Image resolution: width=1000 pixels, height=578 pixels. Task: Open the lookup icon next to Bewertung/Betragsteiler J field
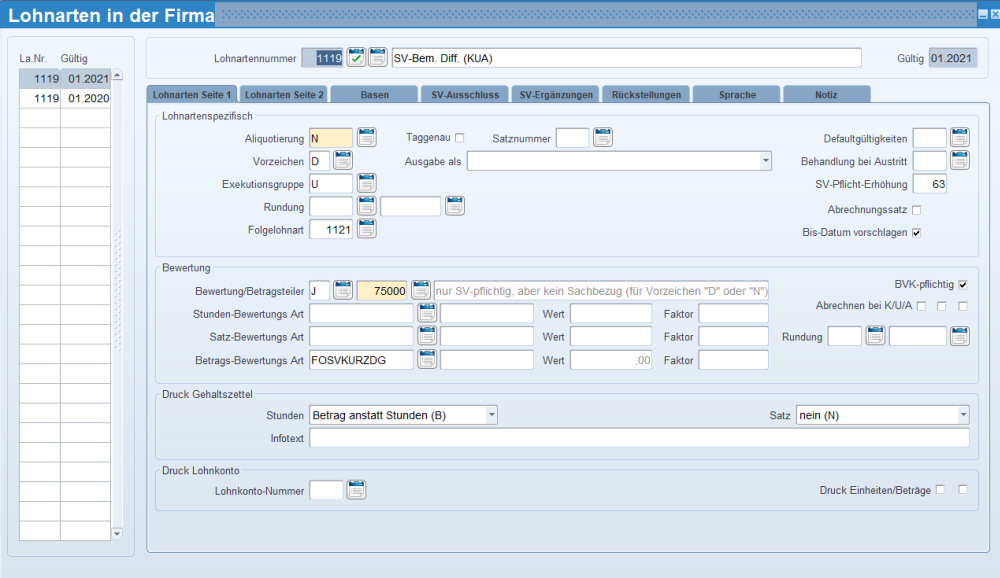coord(342,290)
